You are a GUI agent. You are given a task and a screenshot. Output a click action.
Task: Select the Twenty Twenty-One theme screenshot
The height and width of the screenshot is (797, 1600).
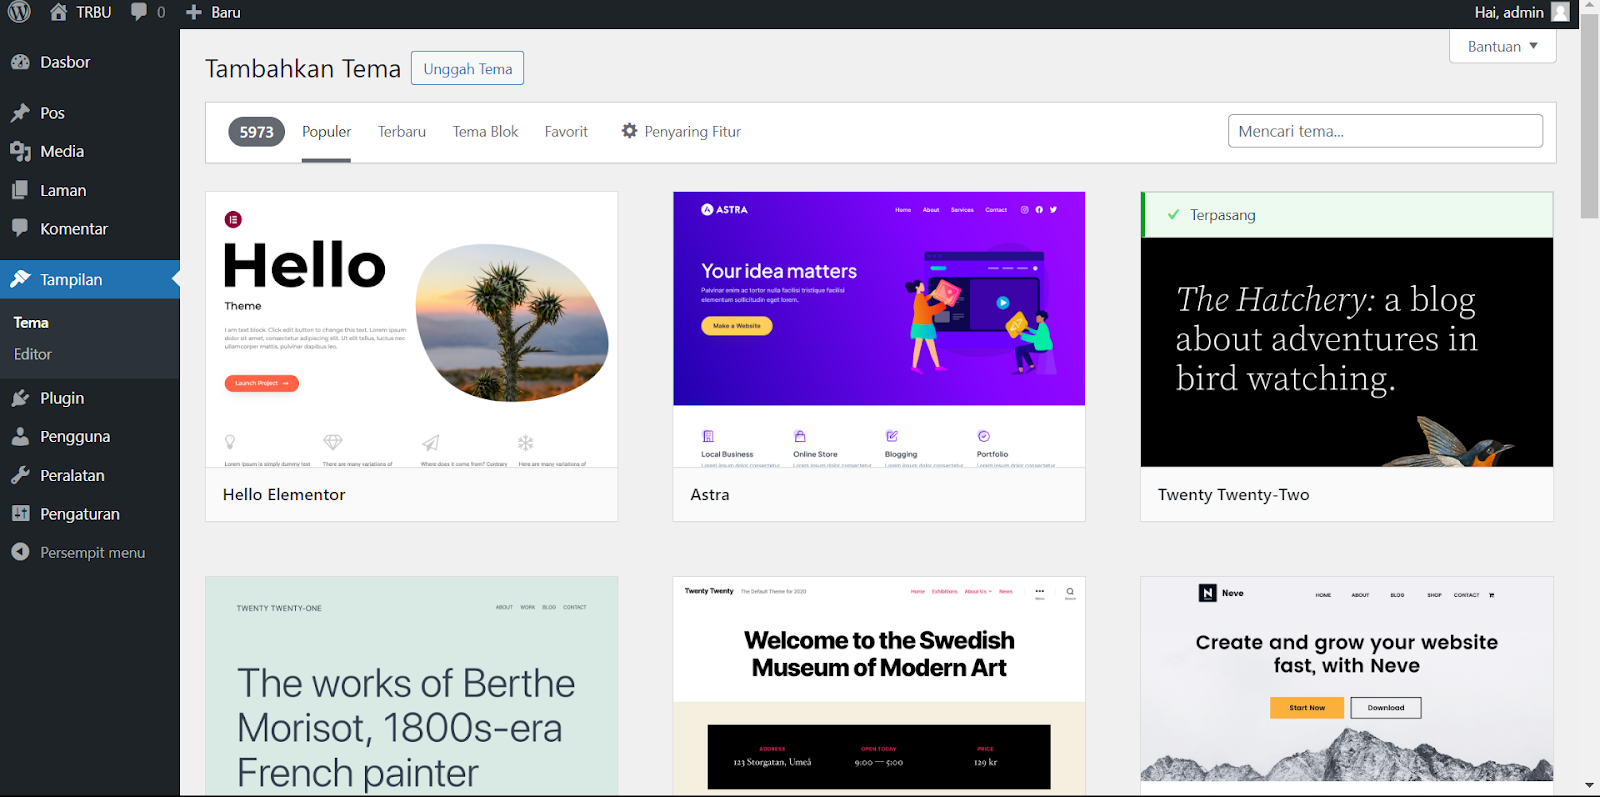click(x=411, y=686)
